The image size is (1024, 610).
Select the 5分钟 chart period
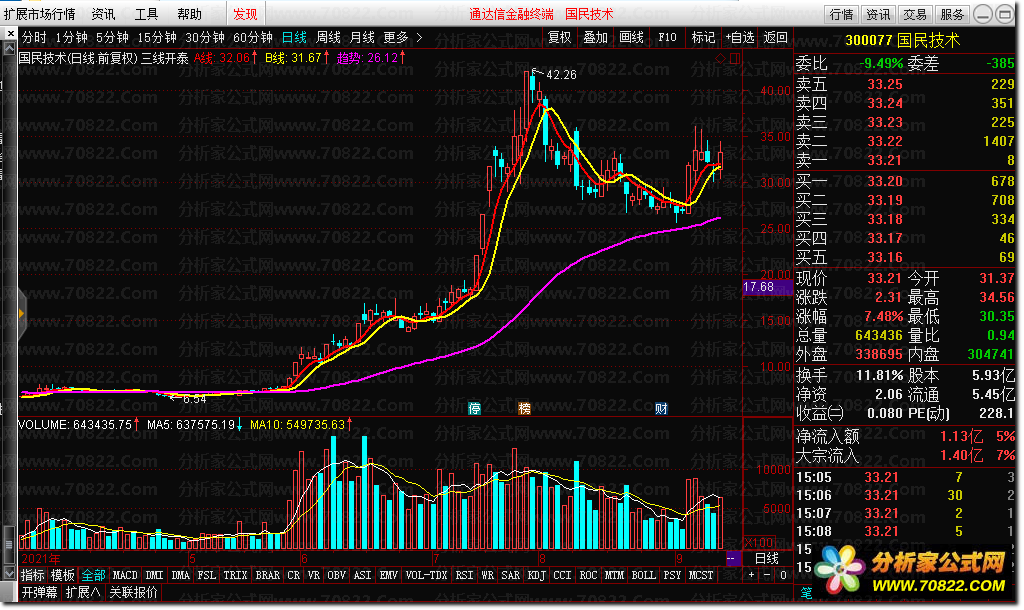112,37
